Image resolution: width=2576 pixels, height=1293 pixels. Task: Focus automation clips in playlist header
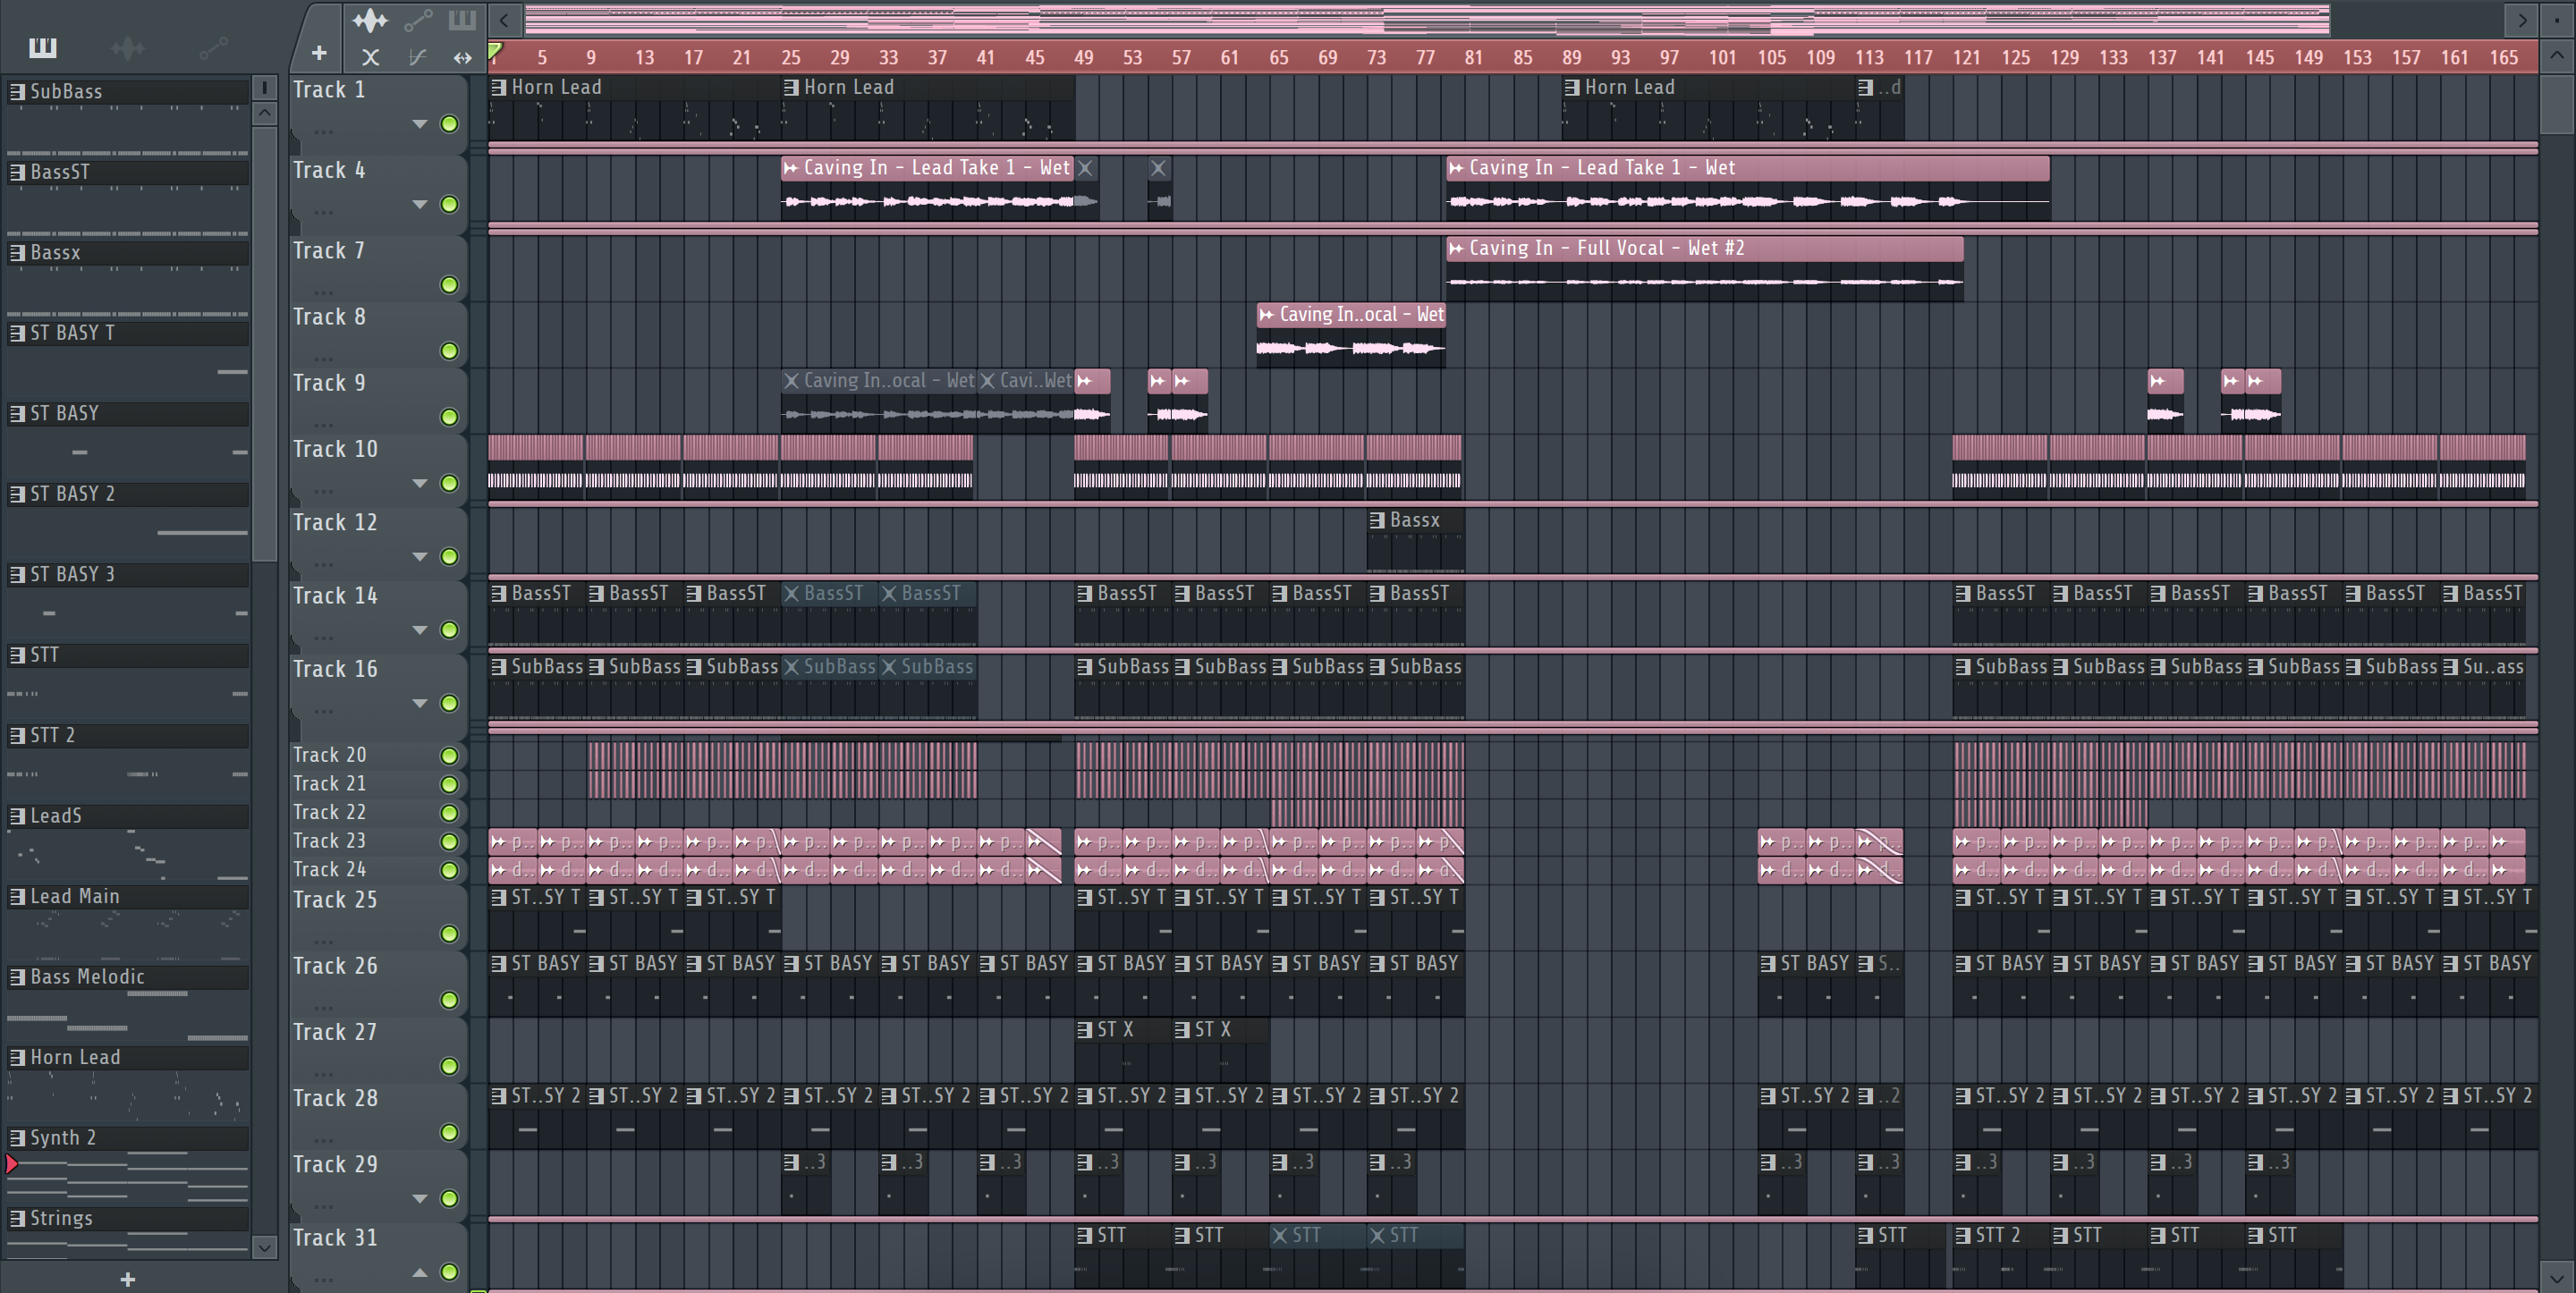pos(418,19)
